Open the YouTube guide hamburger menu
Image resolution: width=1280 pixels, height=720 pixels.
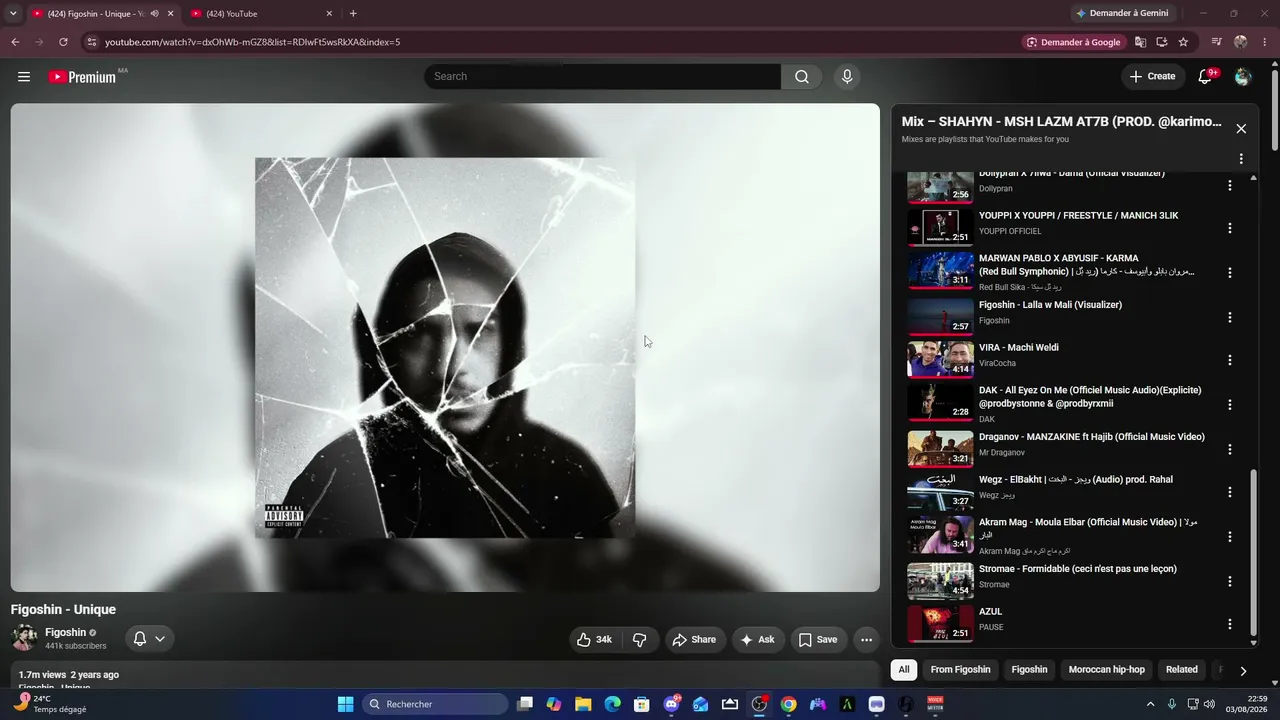[x=24, y=77]
